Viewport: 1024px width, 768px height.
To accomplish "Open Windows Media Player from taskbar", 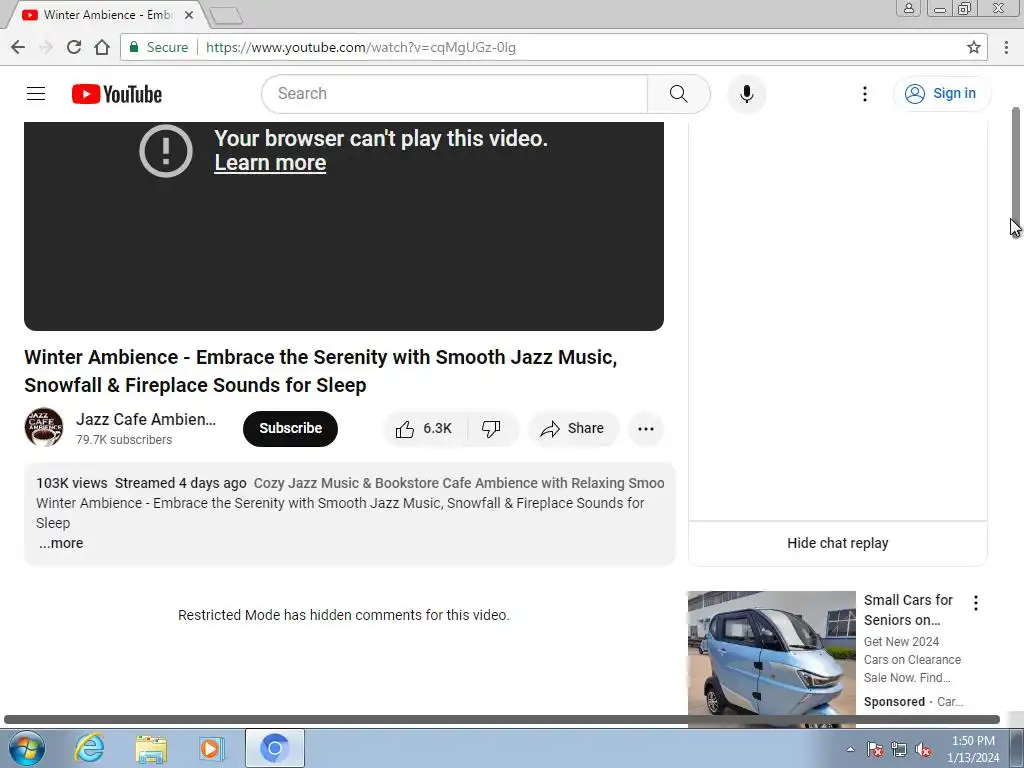I will [x=212, y=748].
